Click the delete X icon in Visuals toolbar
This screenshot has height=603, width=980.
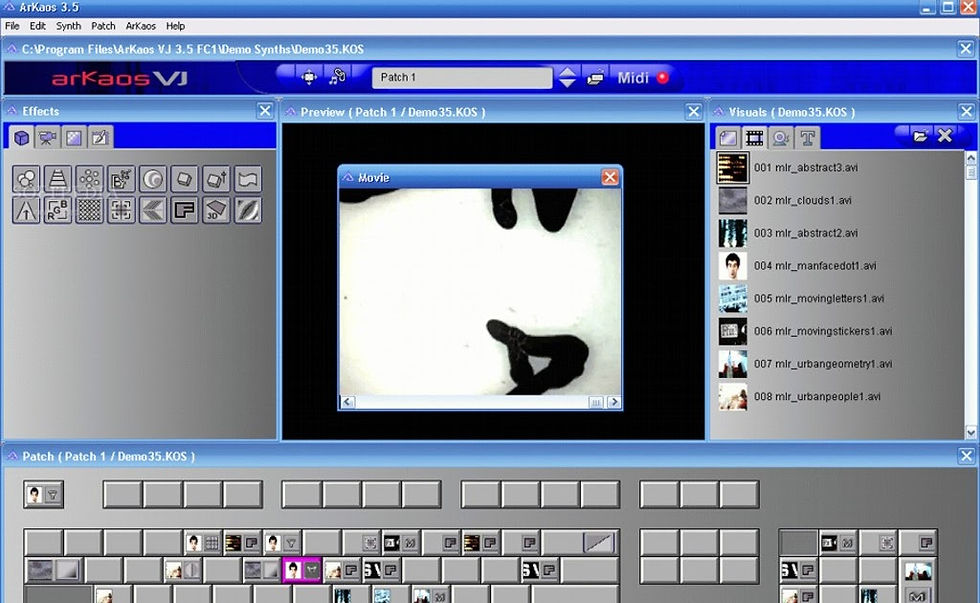pyautogui.click(x=945, y=136)
